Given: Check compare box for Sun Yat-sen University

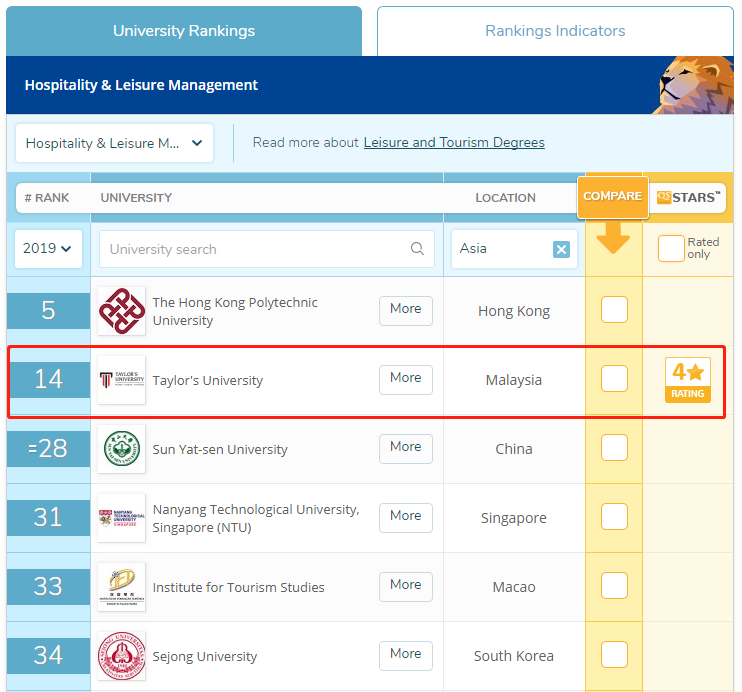Looking at the screenshot, I should [614, 447].
